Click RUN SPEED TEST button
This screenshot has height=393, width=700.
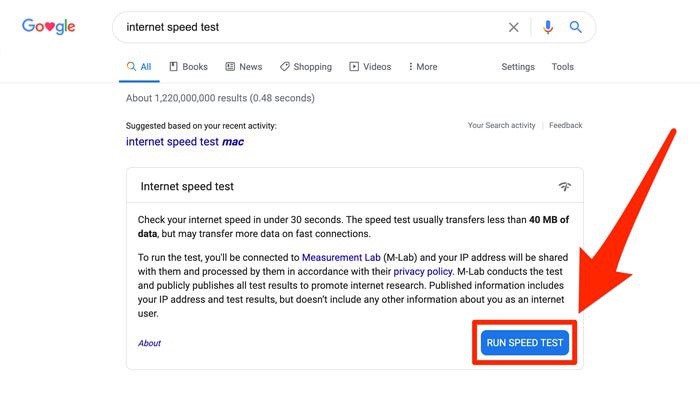(x=525, y=343)
